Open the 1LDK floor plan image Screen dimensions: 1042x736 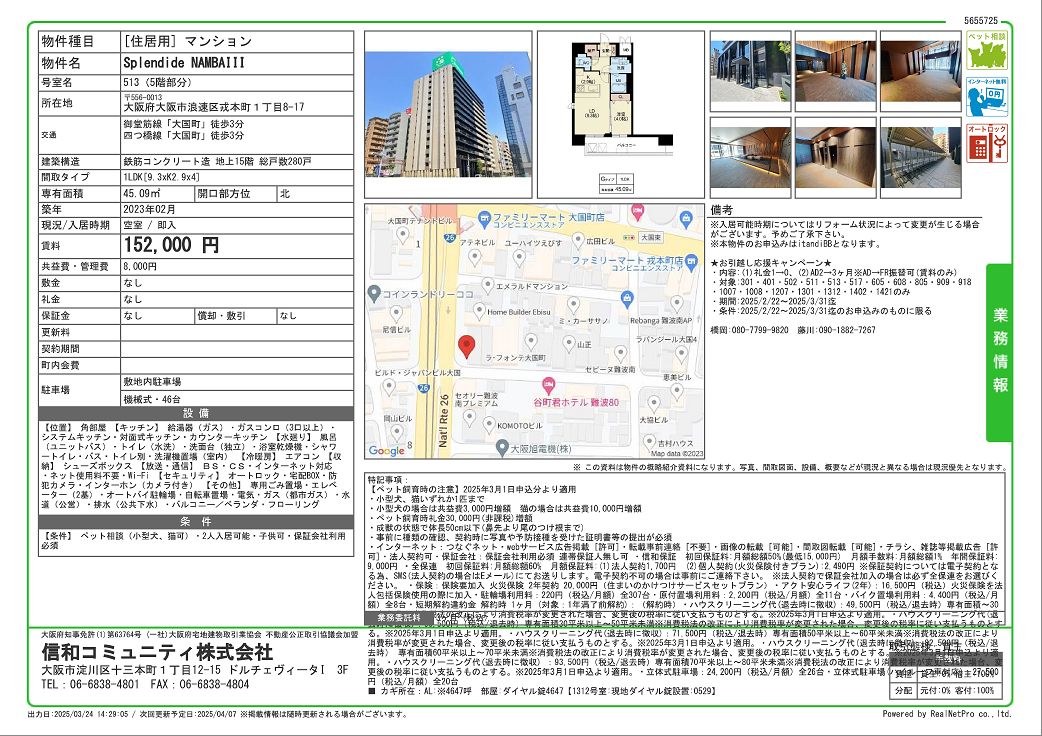pos(621,114)
